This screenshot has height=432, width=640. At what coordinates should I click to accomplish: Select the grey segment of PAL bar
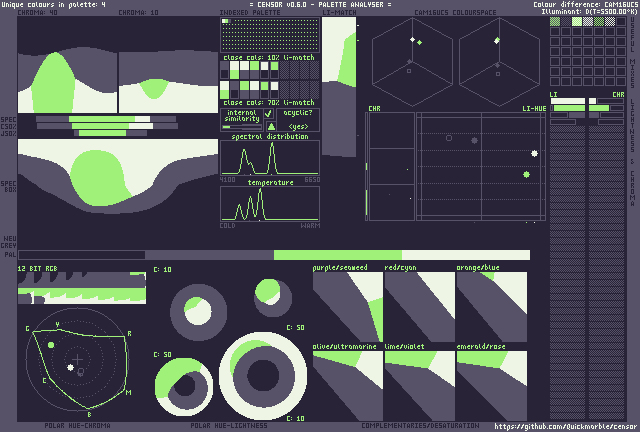coord(209,255)
